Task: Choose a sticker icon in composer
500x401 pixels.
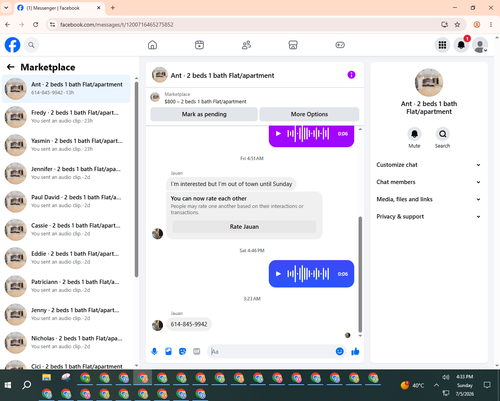Action: coord(182,351)
